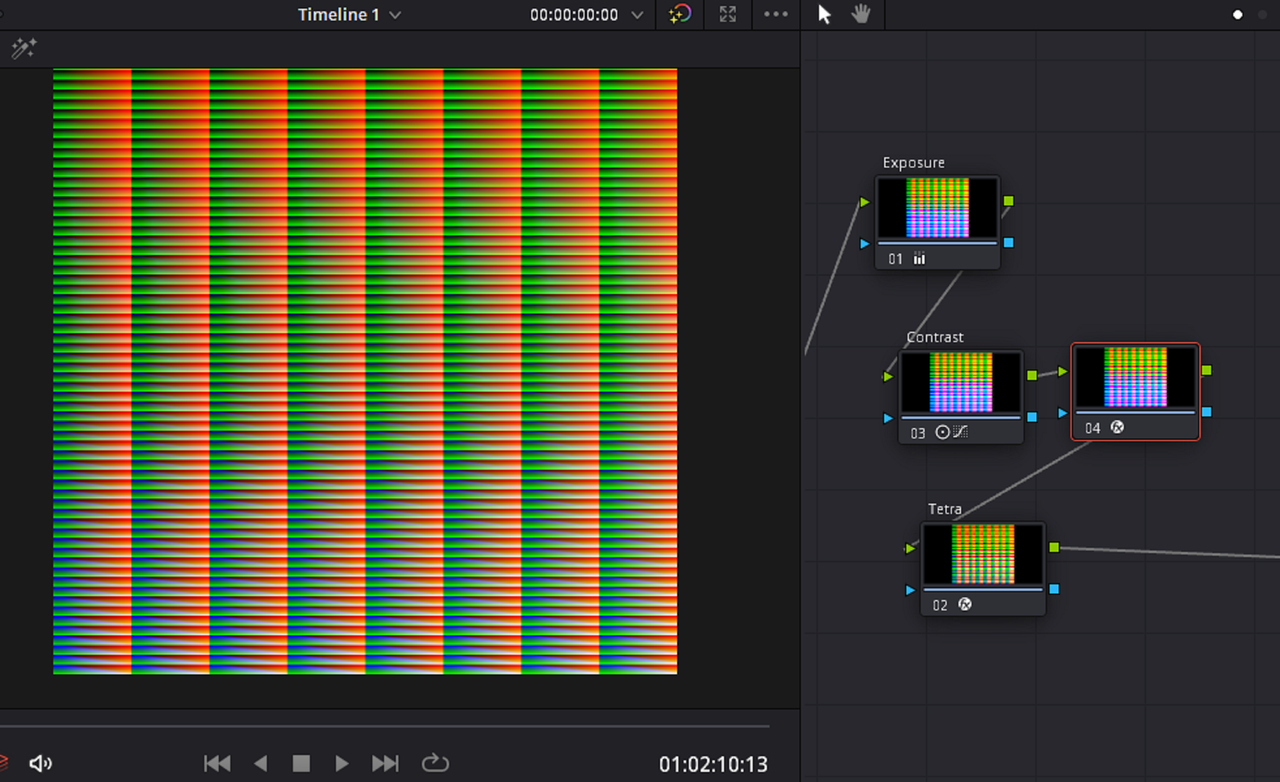Click the FX icon on node 04

(1117, 427)
